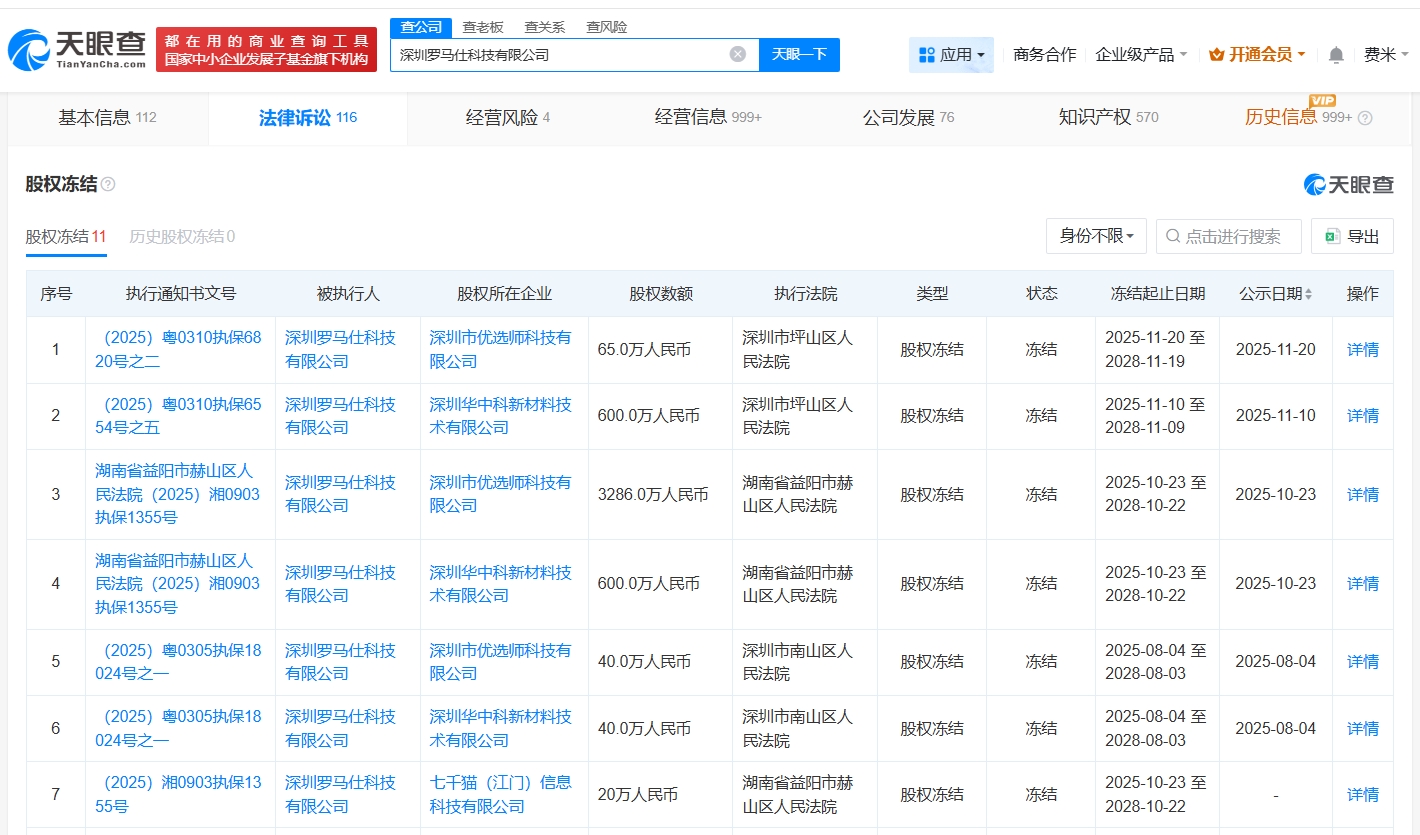Click the magnifier icon in table search
This screenshot has width=1420, height=835.
point(1173,236)
